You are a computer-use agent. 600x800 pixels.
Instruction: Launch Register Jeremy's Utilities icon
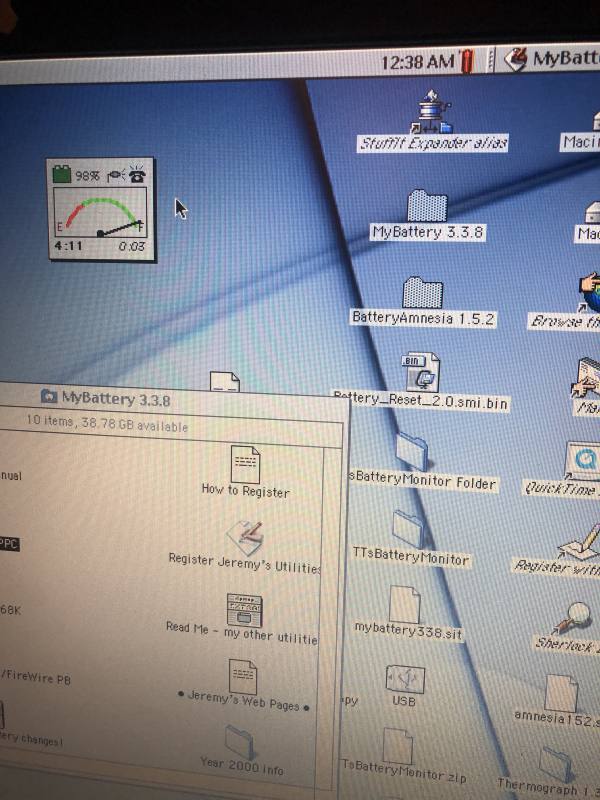tap(245, 537)
